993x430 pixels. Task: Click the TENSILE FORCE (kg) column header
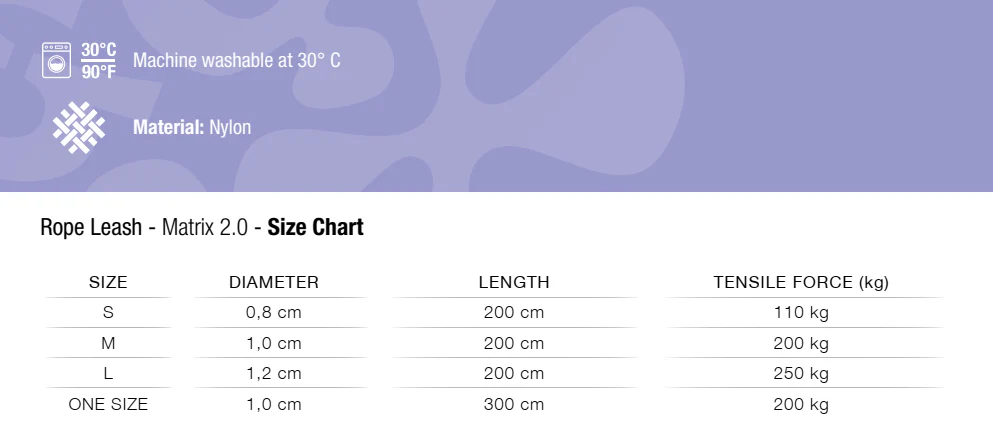(801, 283)
